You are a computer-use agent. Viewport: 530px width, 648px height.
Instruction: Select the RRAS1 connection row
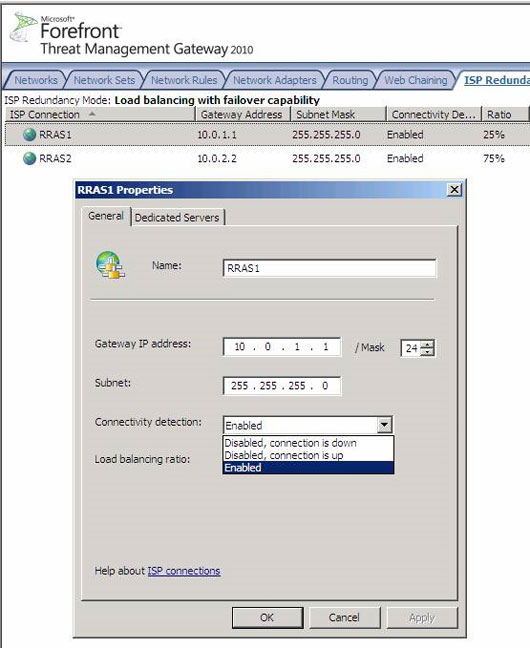[x=267, y=135]
